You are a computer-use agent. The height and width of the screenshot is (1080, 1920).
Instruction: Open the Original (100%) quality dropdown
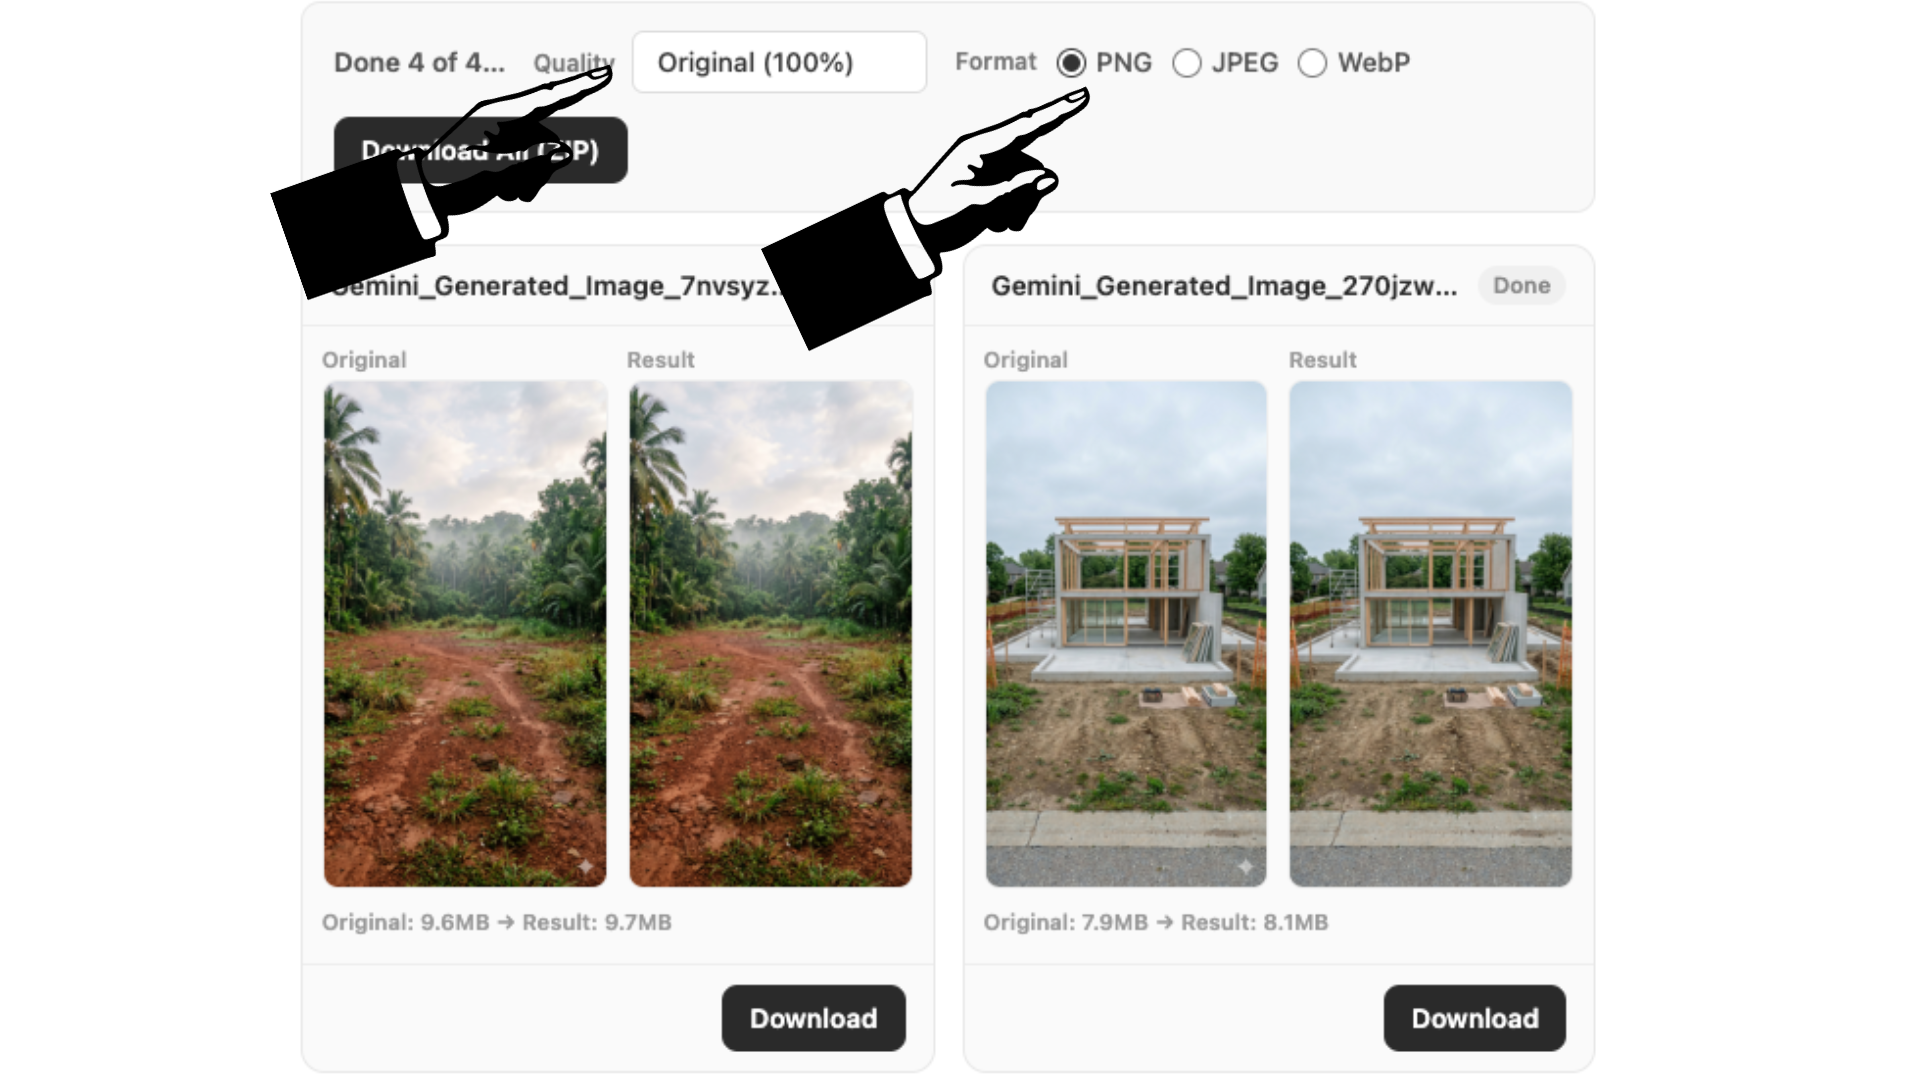(779, 62)
